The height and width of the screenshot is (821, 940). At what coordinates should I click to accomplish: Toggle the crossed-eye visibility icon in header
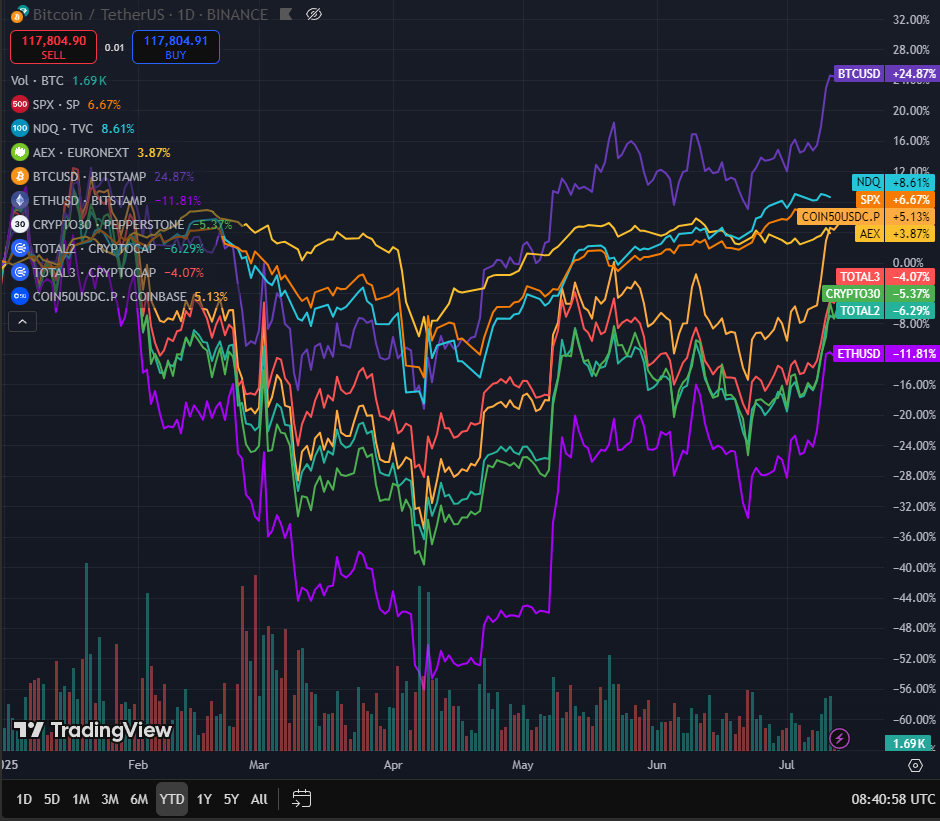tap(314, 14)
